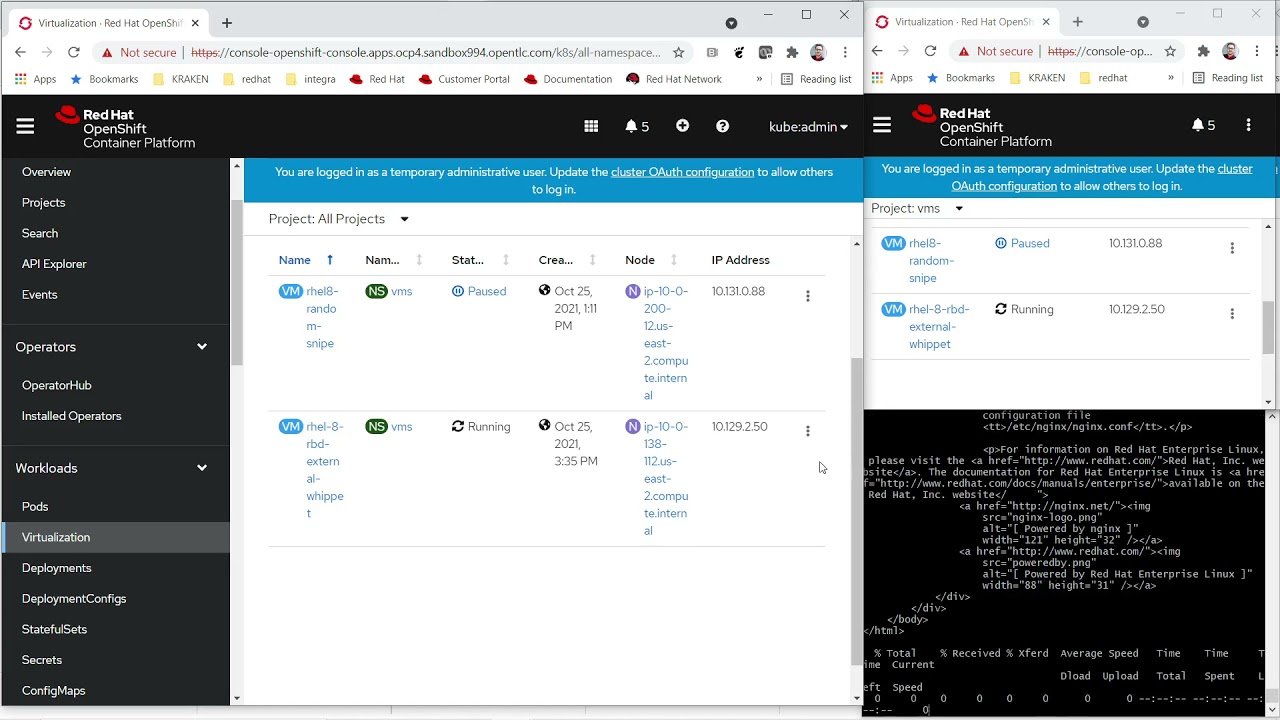Open node ip-10-0-138-112 link
1280x720 pixels.
(x=666, y=478)
